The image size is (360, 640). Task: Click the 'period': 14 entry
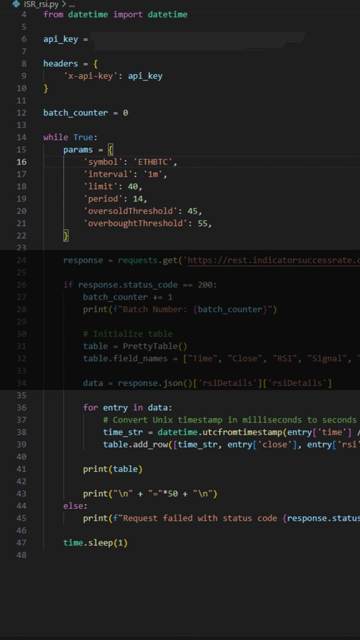[x=115, y=199]
